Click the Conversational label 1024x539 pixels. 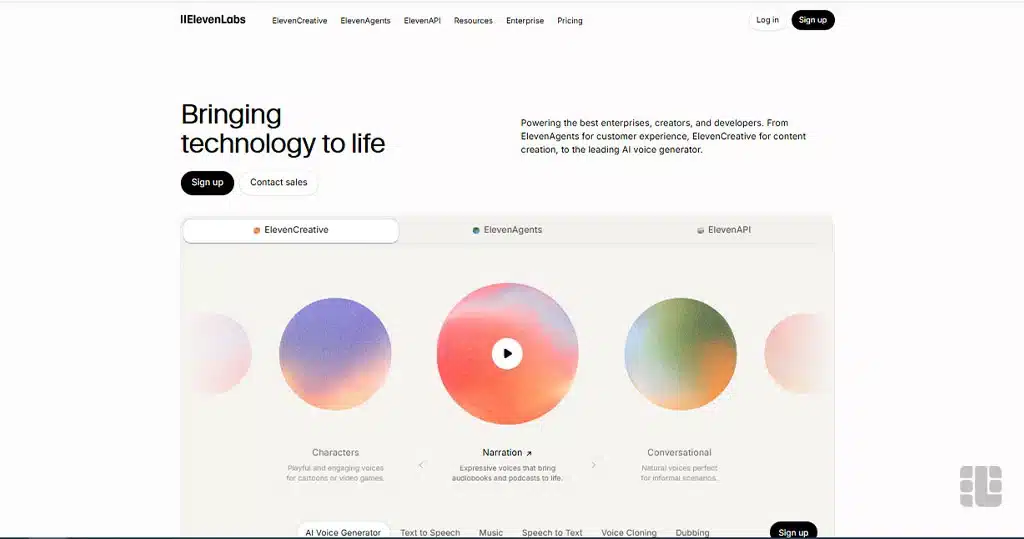679,453
